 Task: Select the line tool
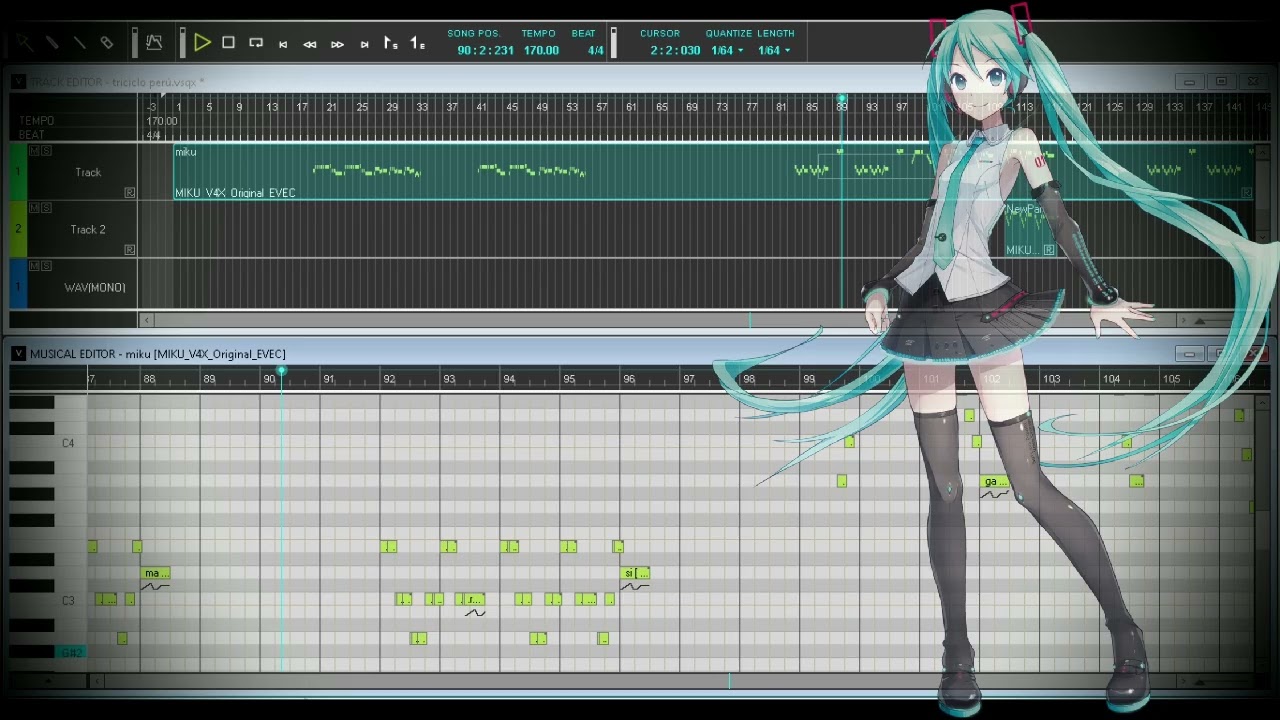(x=79, y=43)
